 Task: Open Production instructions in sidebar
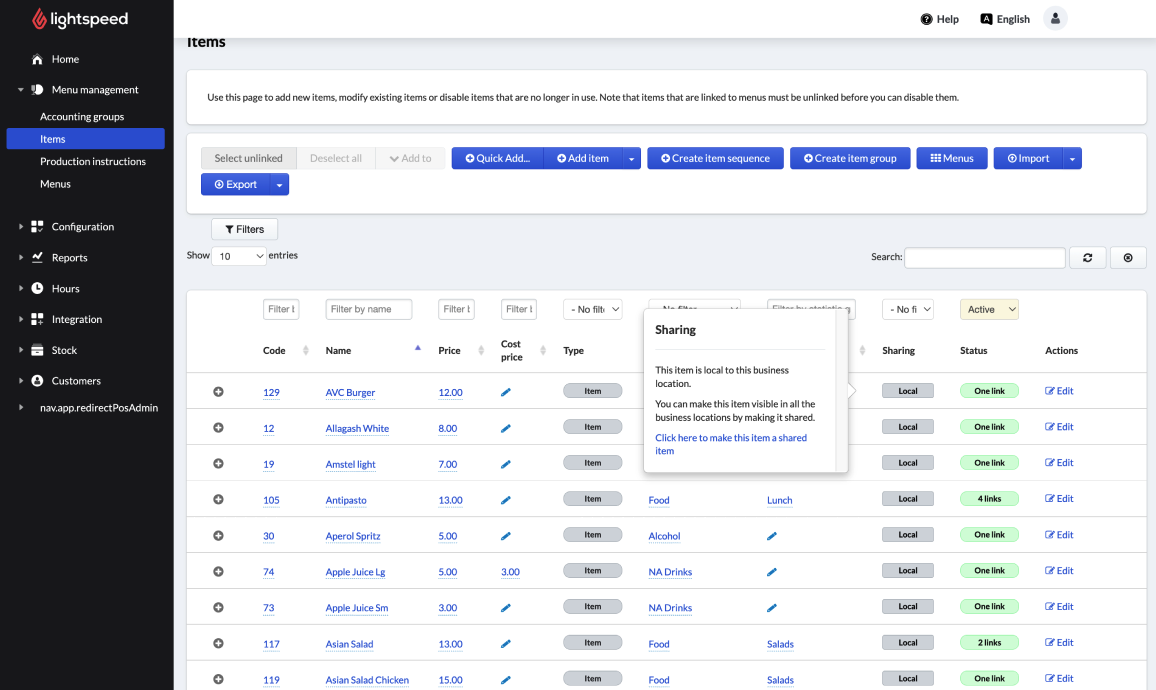[93, 161]
